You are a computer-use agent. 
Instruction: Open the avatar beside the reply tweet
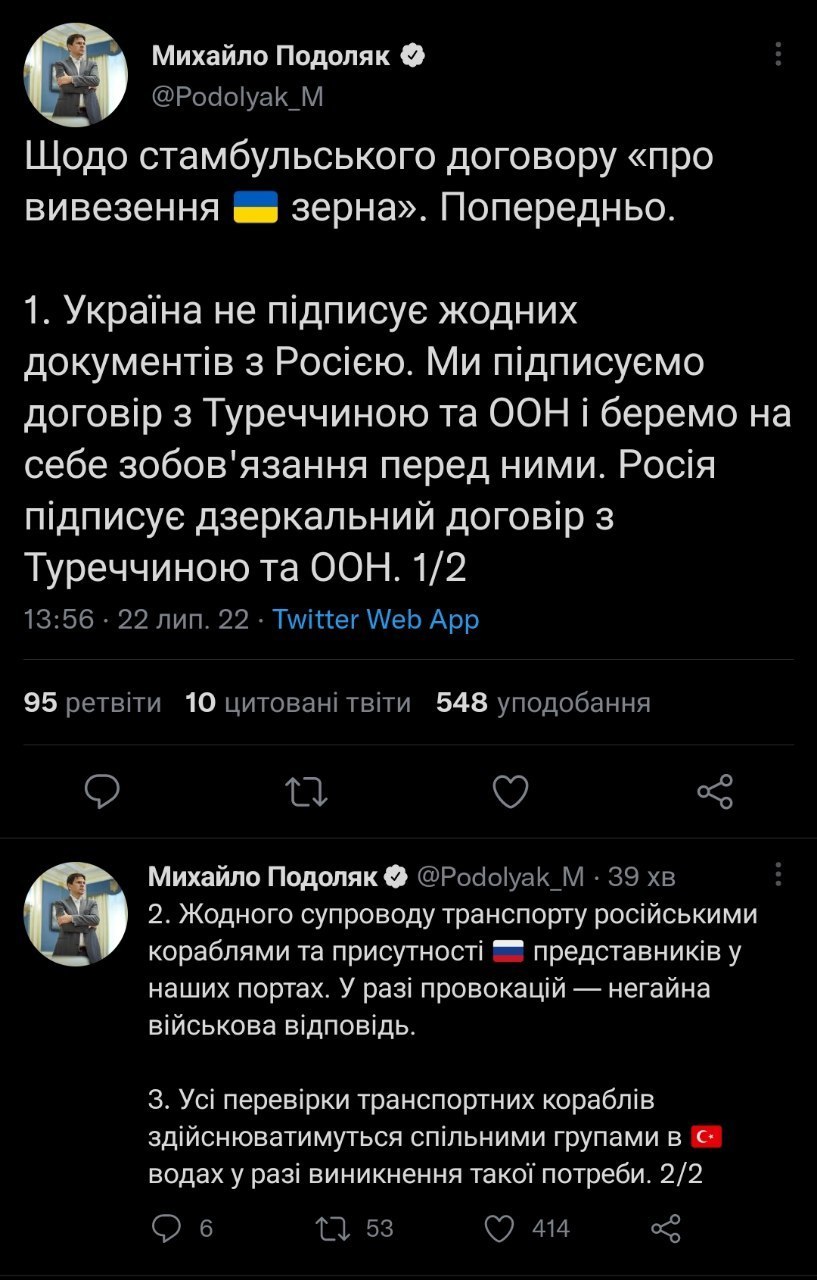point(75,914)
